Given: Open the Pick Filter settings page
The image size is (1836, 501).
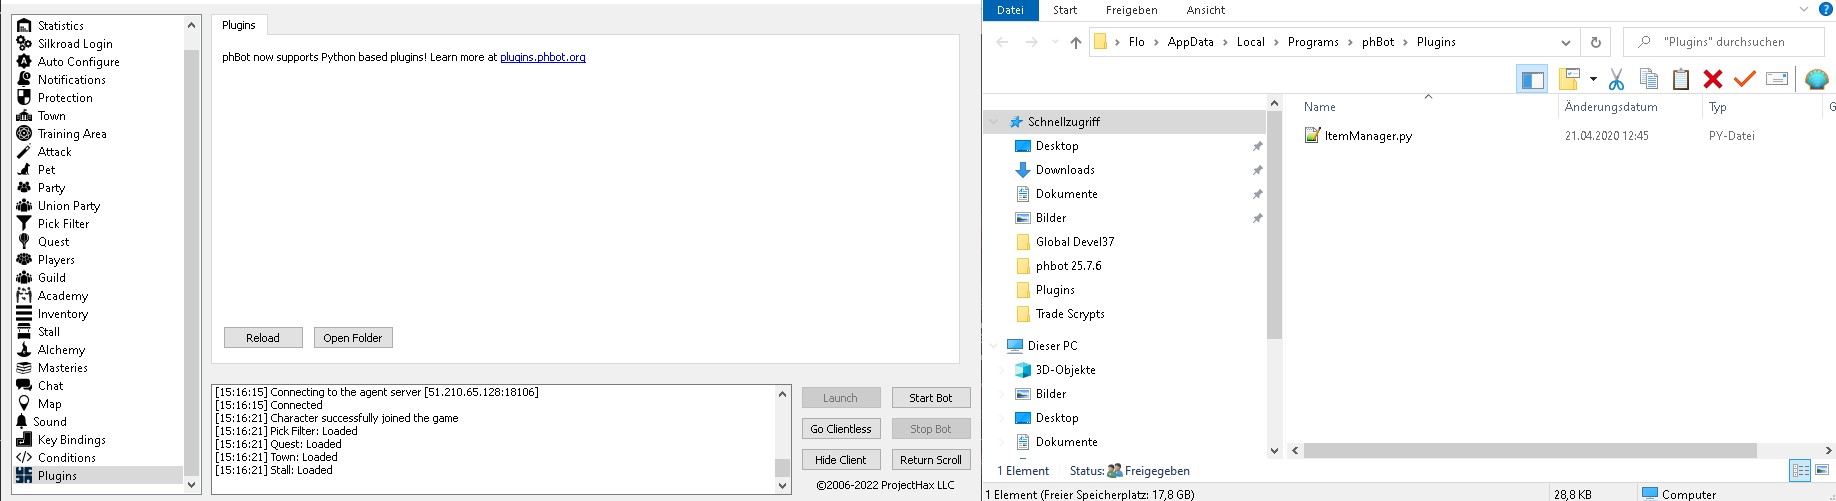Looking at the screenshot, I should click(63, 224).
